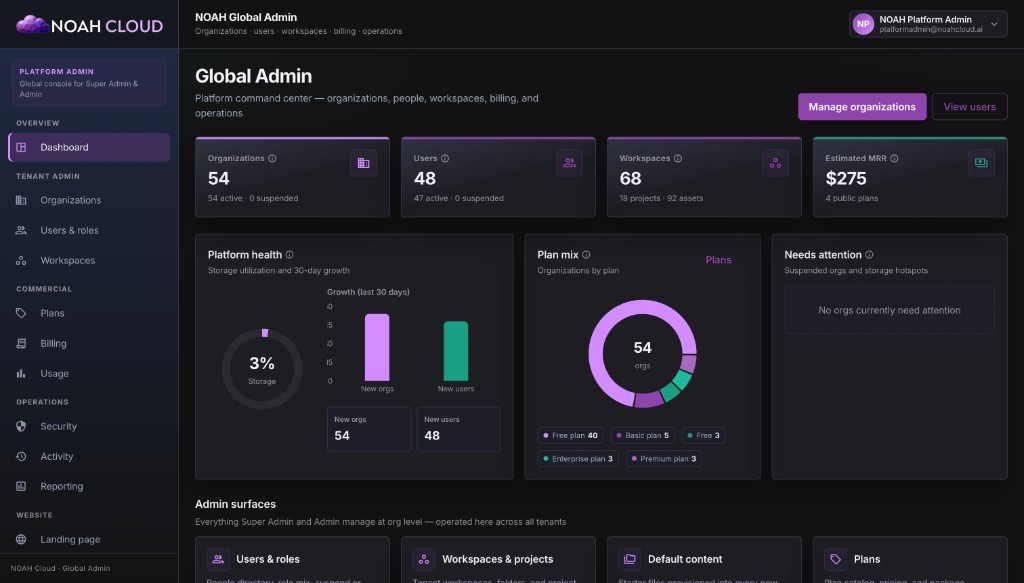Click the people icon on Users card

[x=569, y=163]
